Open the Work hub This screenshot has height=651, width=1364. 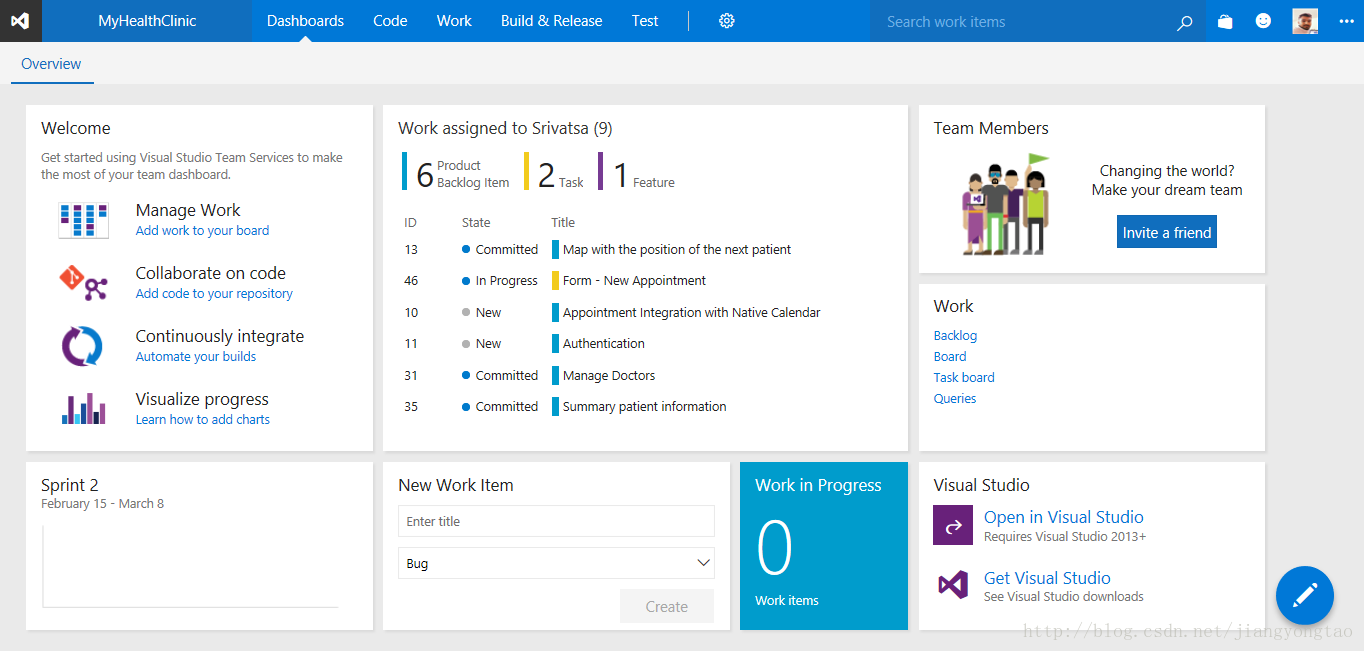click(x=454, y=21)
